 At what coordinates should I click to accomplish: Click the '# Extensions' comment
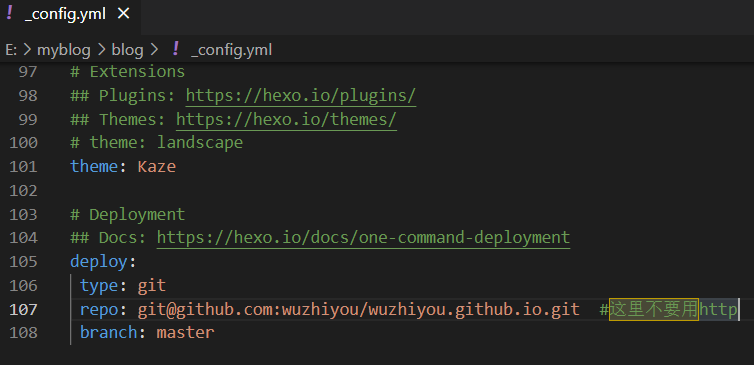coord(127,72)
